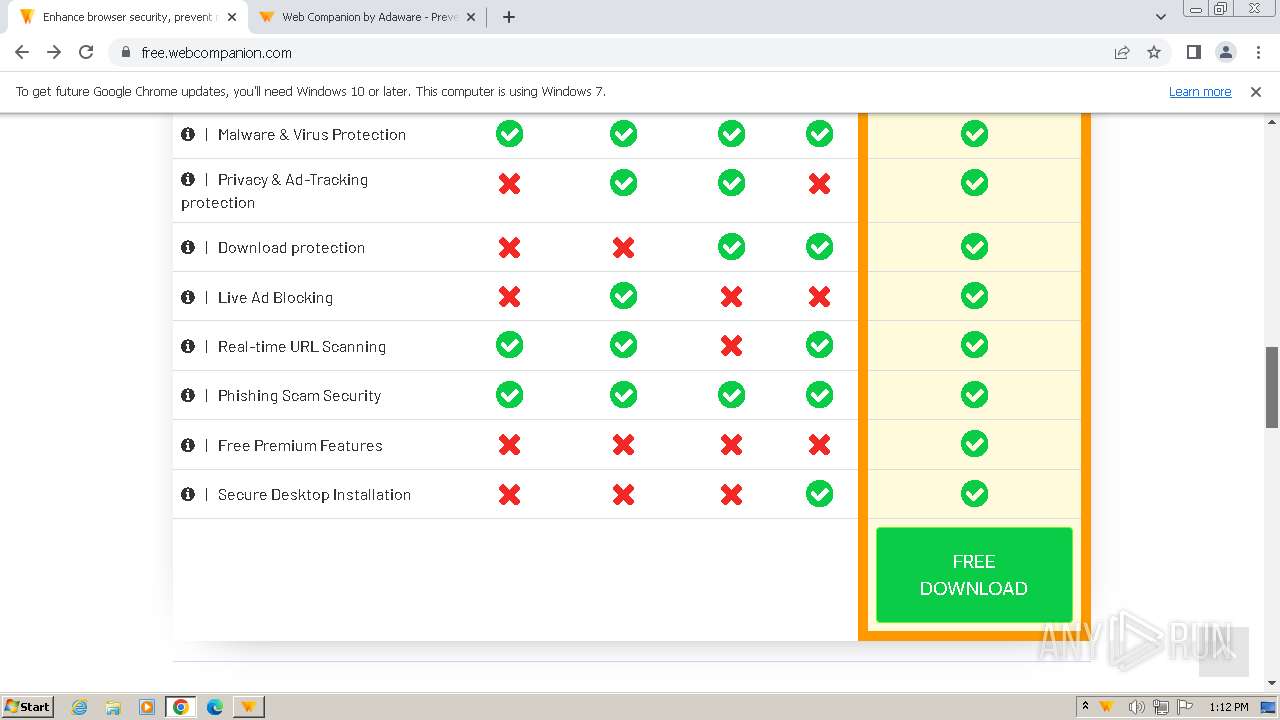The width and height of the screenshot is (1280, 720).
Task: Close the Web Companion by Adaware tab
Action: [471, 17]
